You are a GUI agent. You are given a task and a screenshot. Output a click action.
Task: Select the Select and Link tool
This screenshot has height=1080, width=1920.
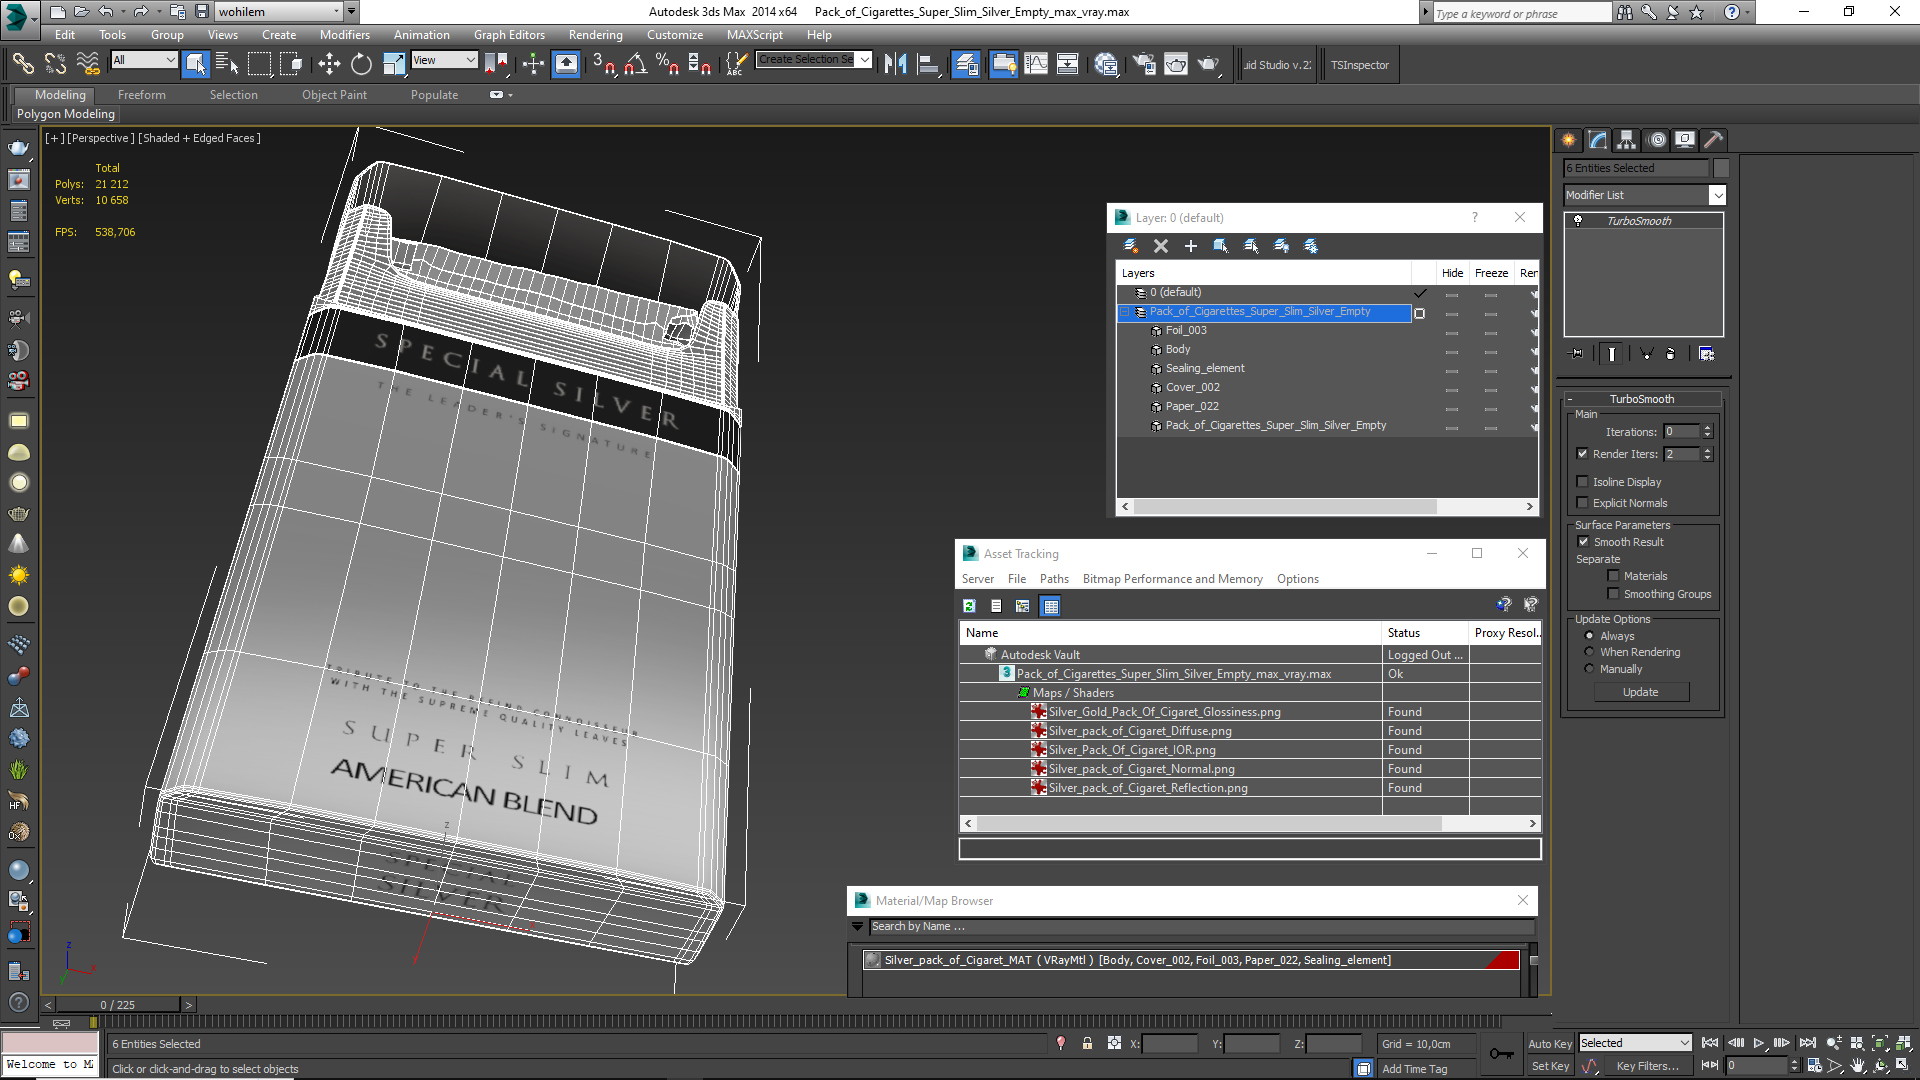[x=23, y=64]
